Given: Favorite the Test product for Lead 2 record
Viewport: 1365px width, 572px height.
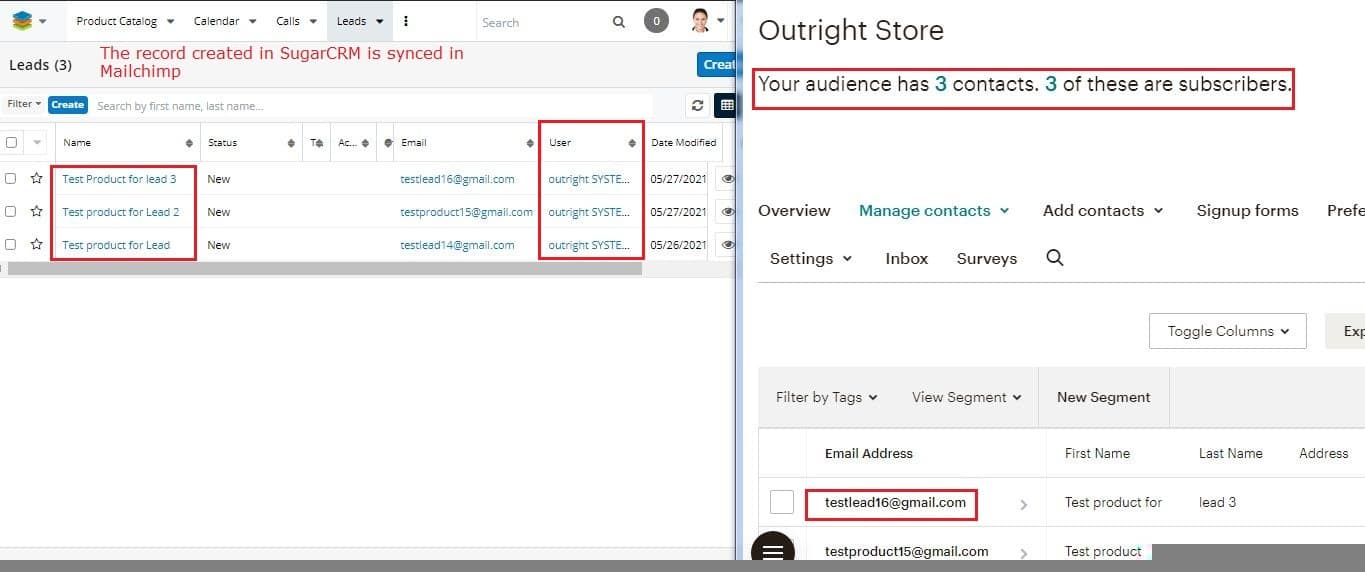Looking at the screenshot, I should tap(37, 212).
